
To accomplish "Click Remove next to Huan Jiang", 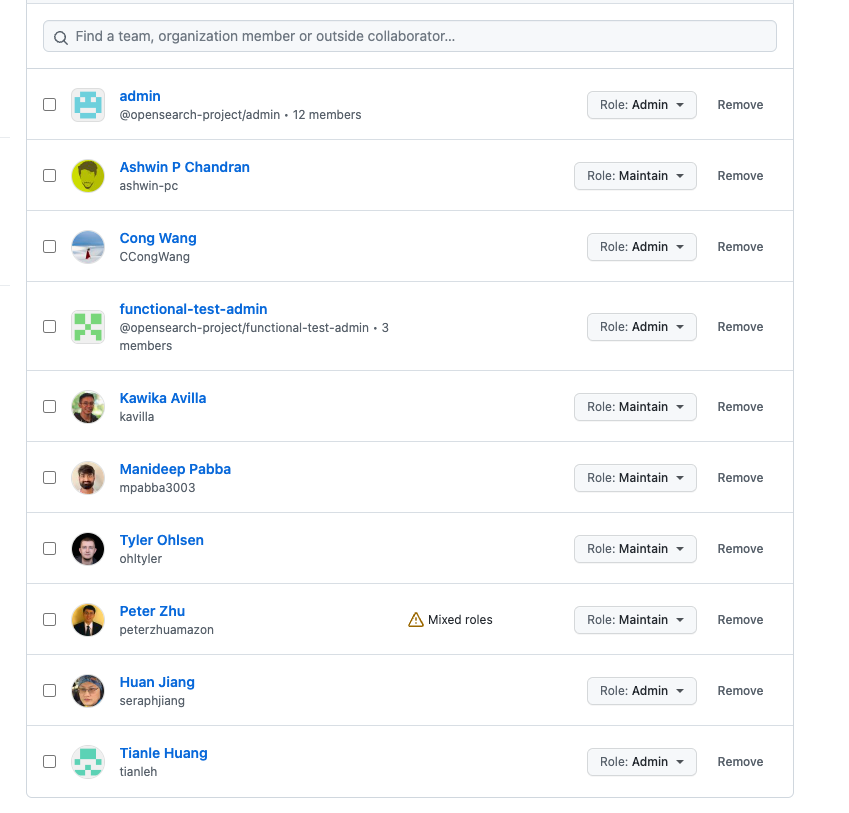I will (740, 690).
